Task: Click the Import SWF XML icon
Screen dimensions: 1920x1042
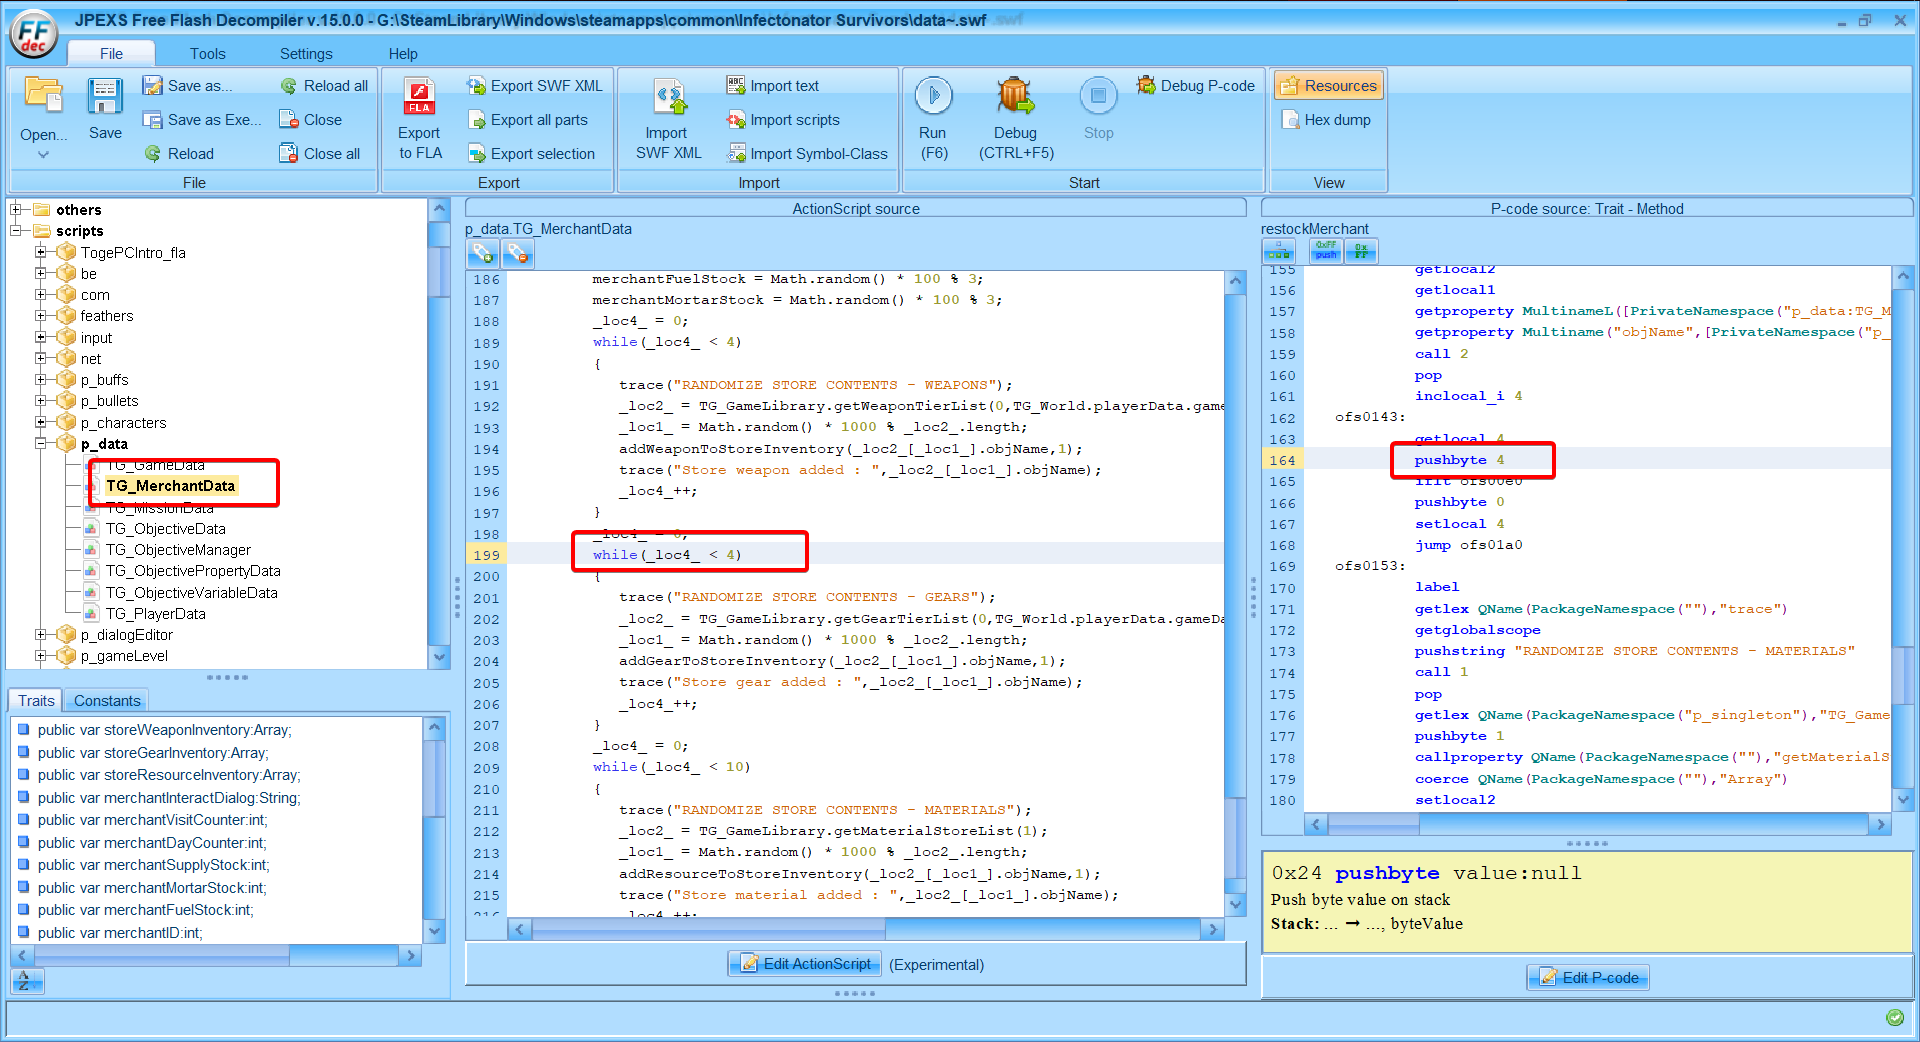Action: click(668, 96)
